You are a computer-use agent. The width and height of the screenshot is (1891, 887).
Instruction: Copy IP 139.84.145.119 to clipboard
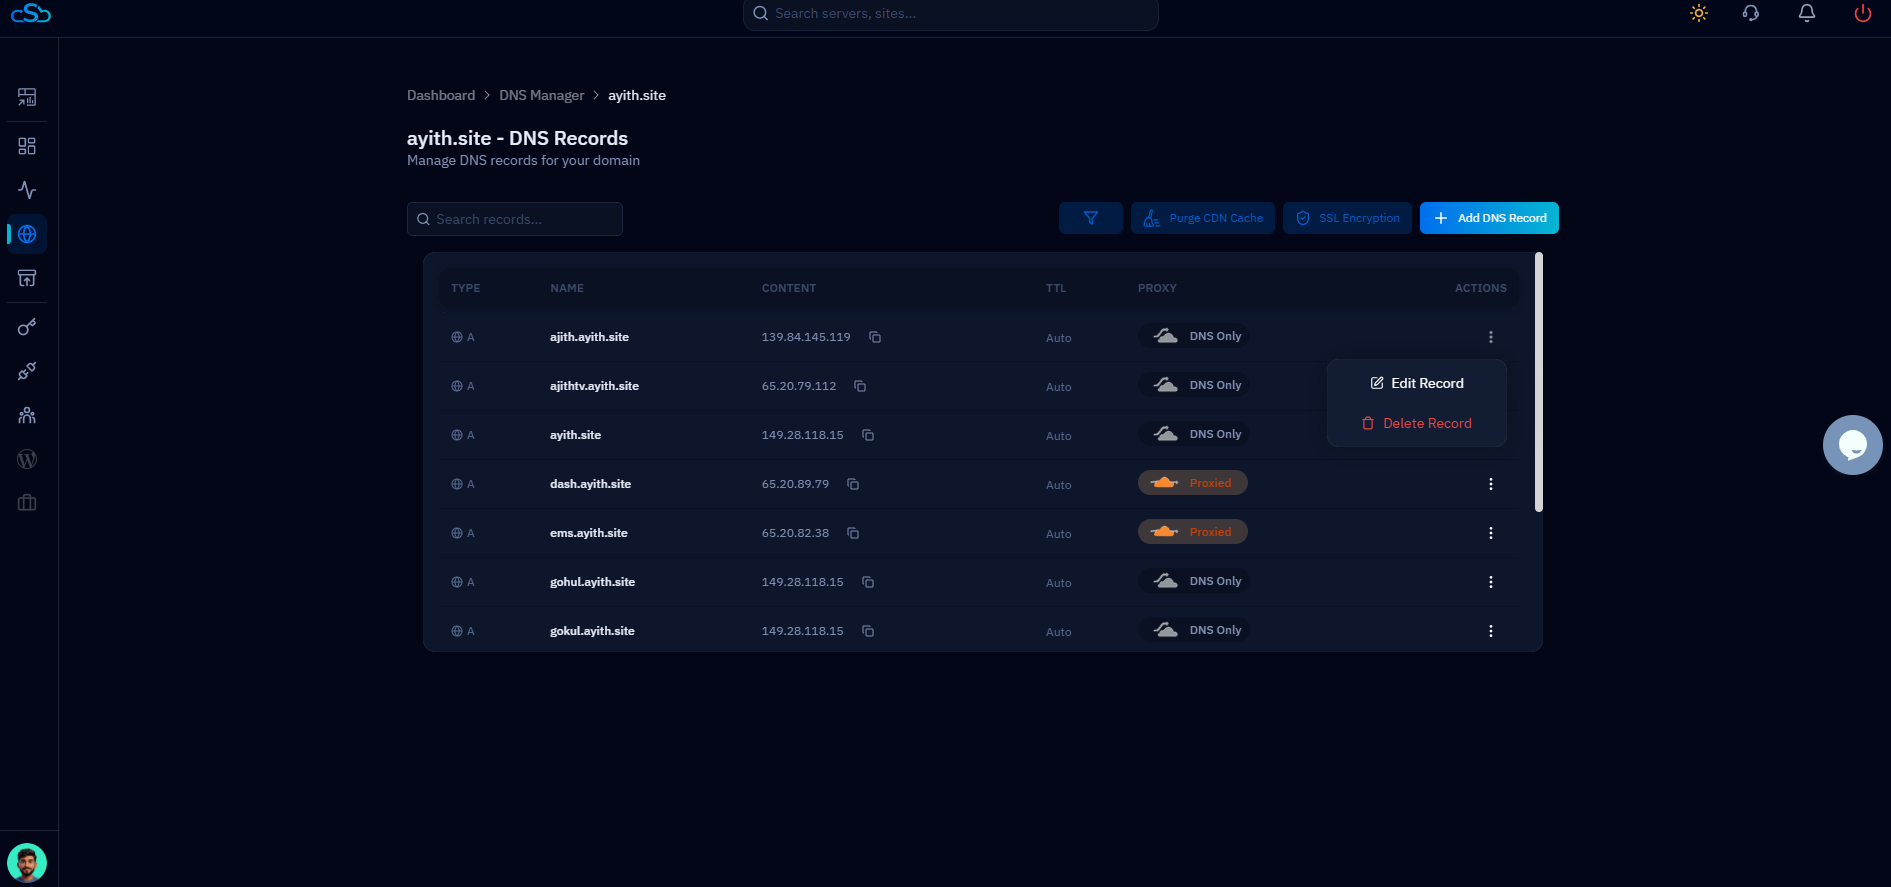pyautogui.click(x=875, y=337)
